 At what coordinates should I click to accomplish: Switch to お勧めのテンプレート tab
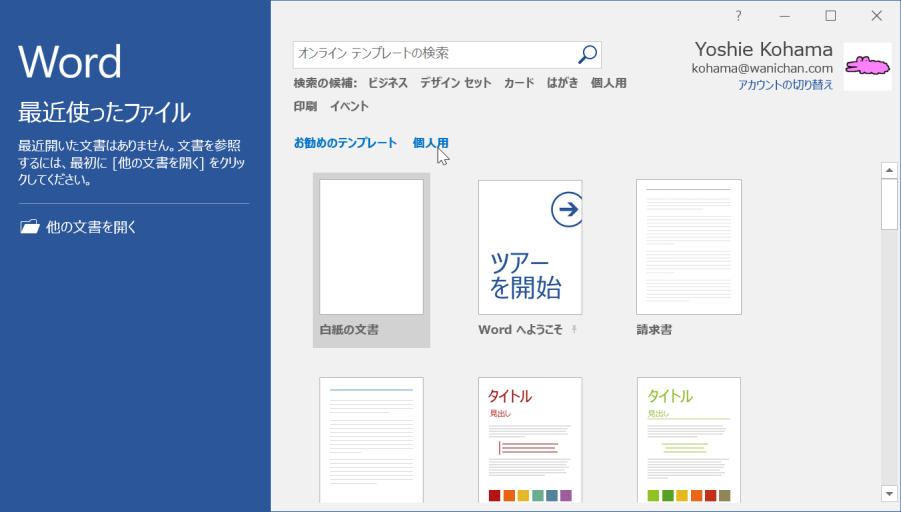[x=345, y=143]
